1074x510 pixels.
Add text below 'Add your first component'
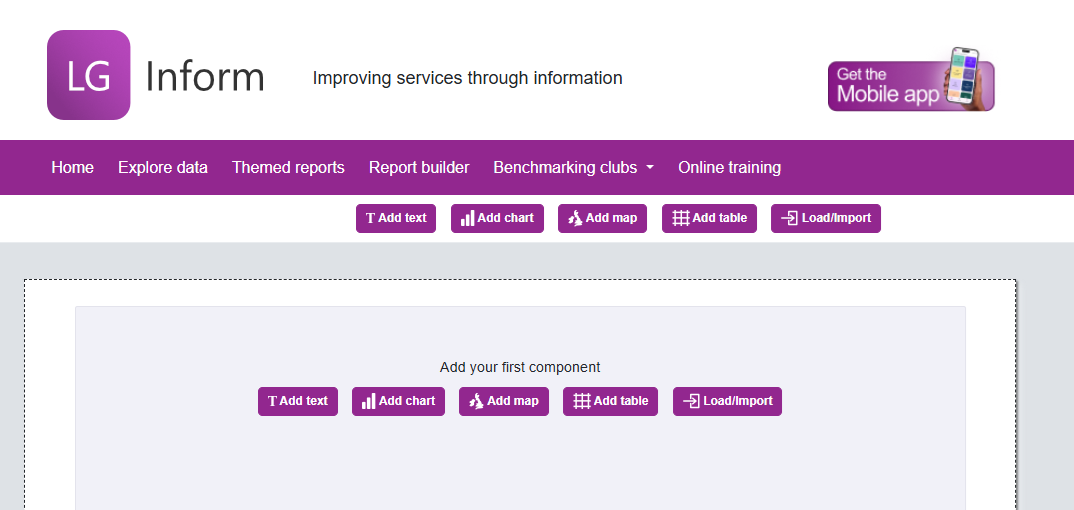[x=298, y=401]
